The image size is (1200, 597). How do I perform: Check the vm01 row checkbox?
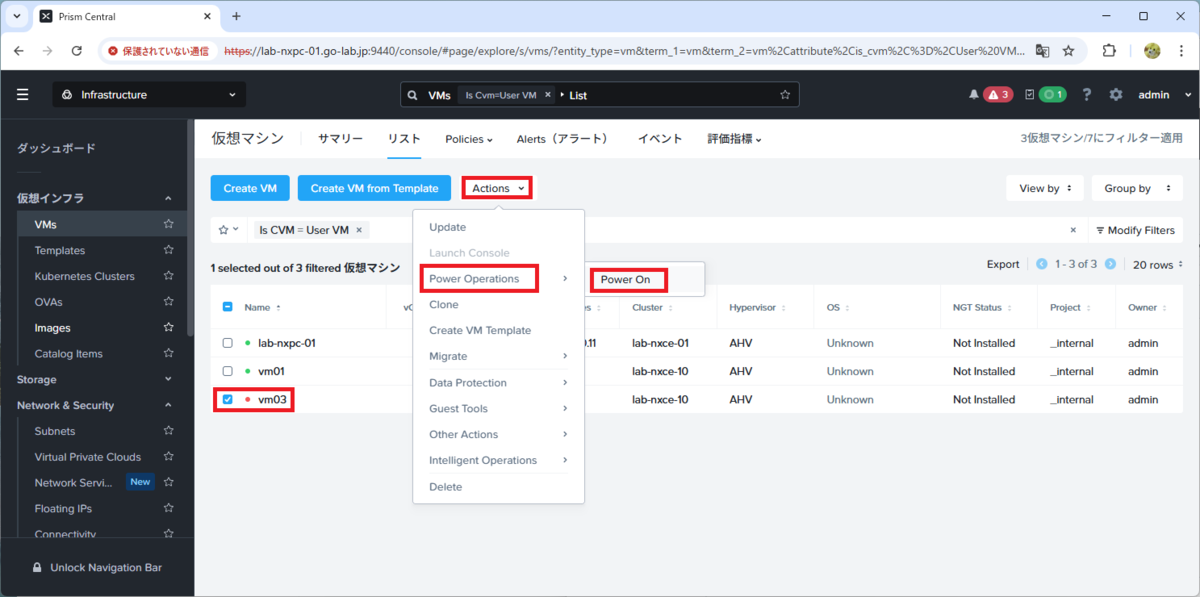pos(227,371)
